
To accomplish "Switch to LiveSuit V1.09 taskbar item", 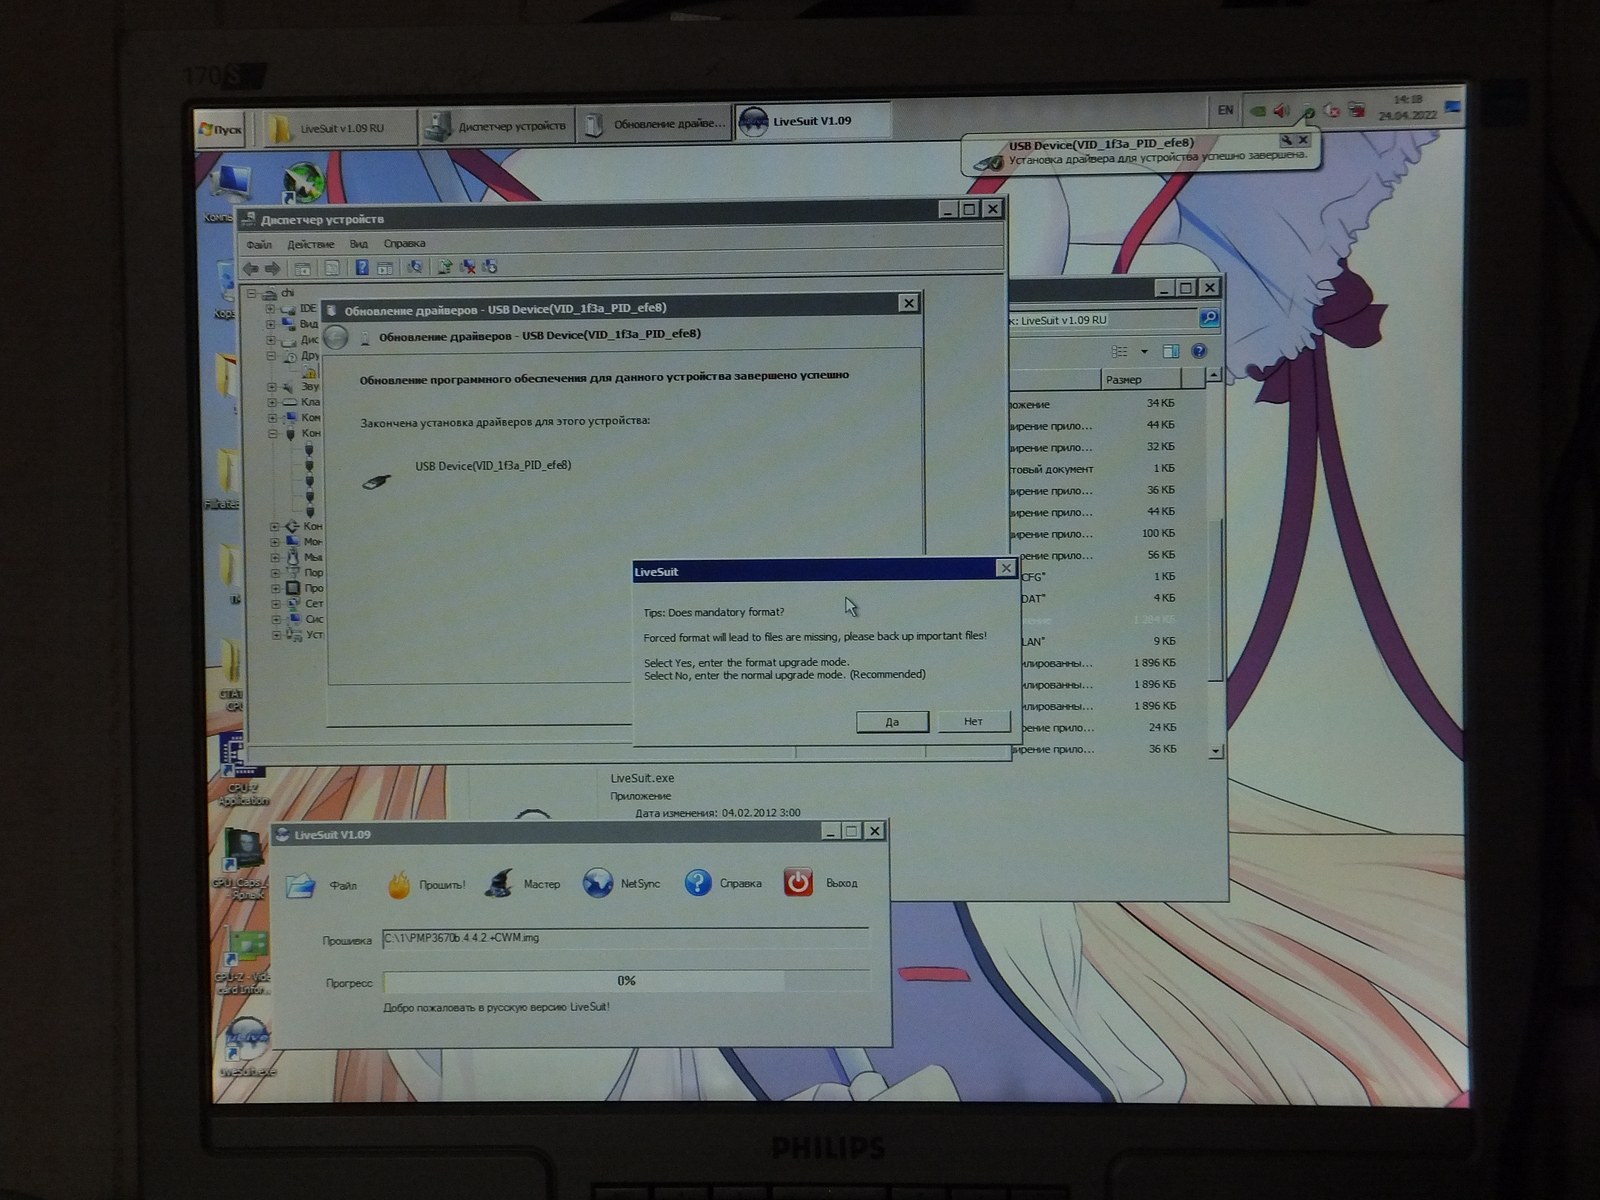I will tap(811, 121).
